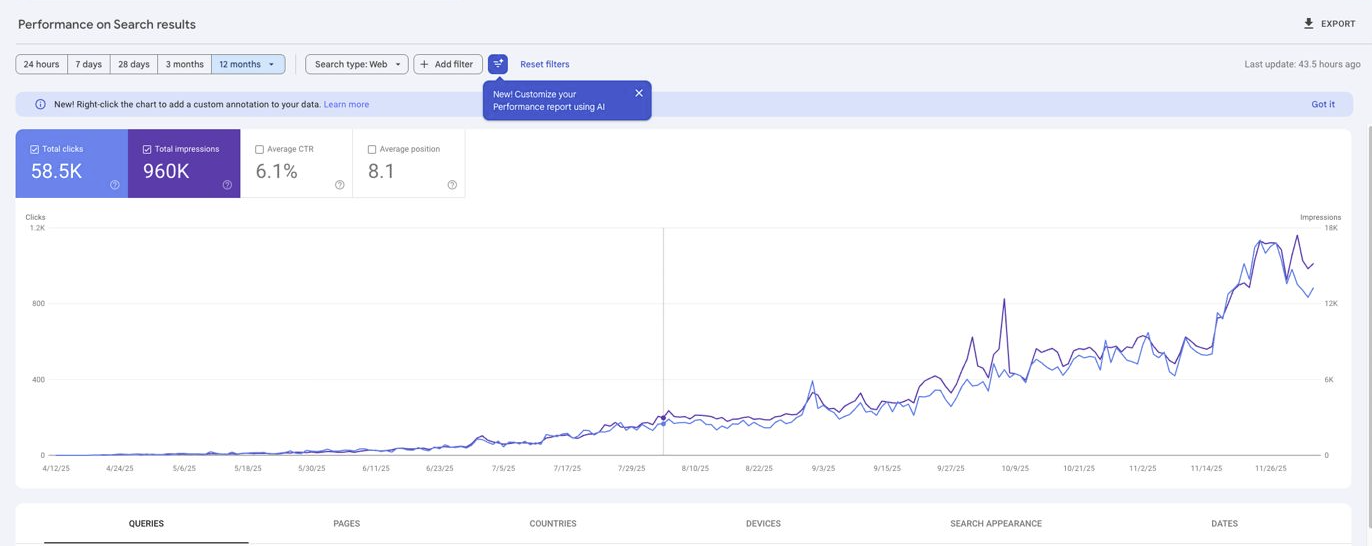This screenshot has height=546, width=1372.
Task: Switch to the Pages tab
Action: click(x=346, y=523)
